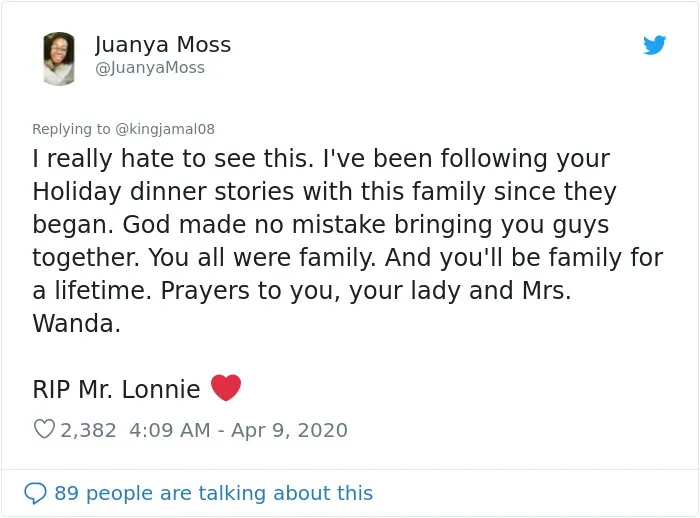Viewport: 700px width, 518px height.
Task: Click the 'RIP Mr. Lonnie' text
Action: point(117,389)
